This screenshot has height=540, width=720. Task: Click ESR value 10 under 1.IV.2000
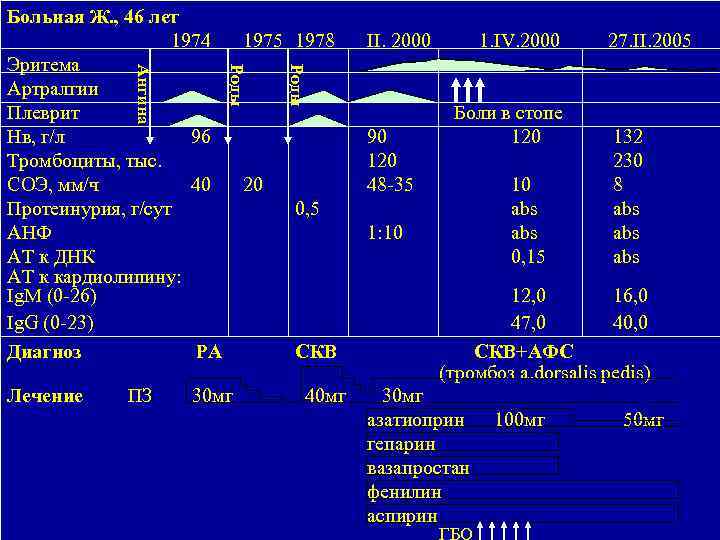coord(521,185)
